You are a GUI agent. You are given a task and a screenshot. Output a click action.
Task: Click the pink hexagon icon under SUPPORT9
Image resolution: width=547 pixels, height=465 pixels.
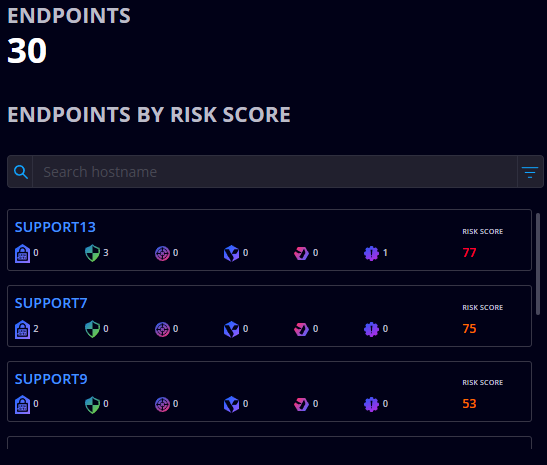pos(301,405)
